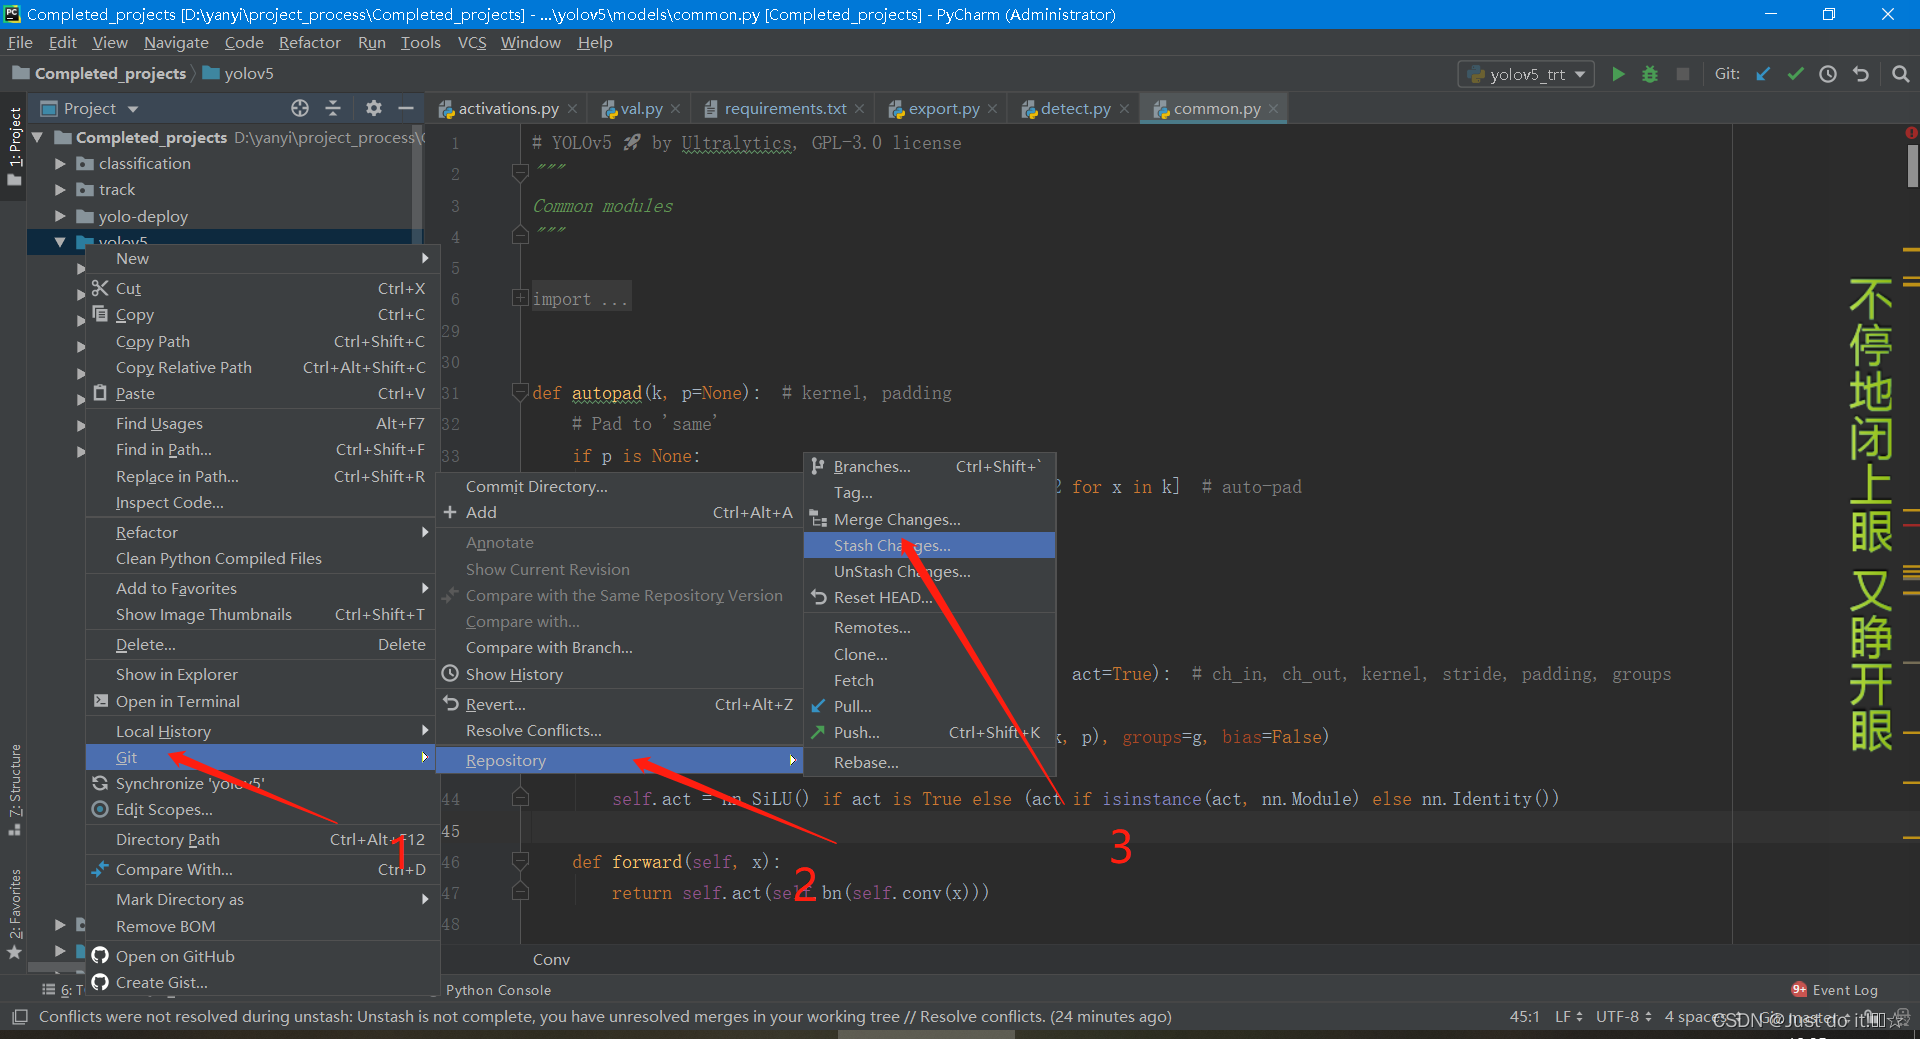Collapse the Completed_projects root node
The width and height of the screenshot is (1920, 1039).
coord(38,137)
